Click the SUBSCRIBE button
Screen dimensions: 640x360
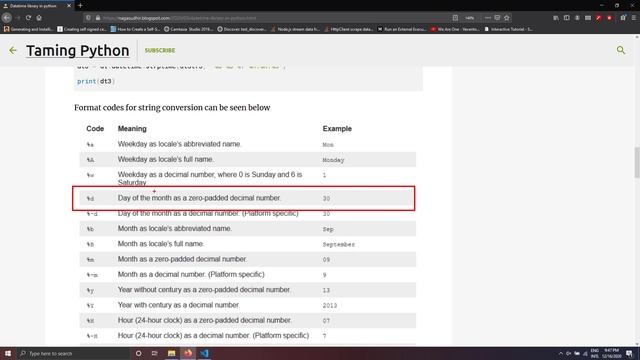[160, 50]
